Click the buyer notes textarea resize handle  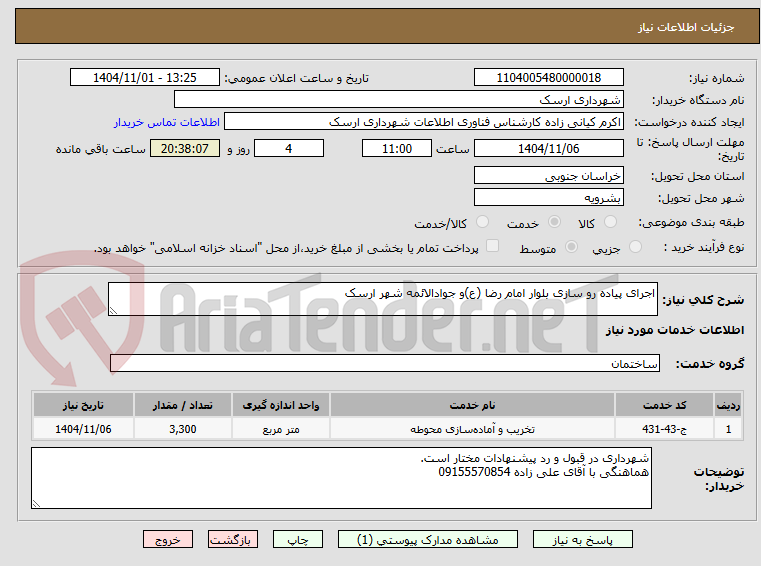[36, 503]
